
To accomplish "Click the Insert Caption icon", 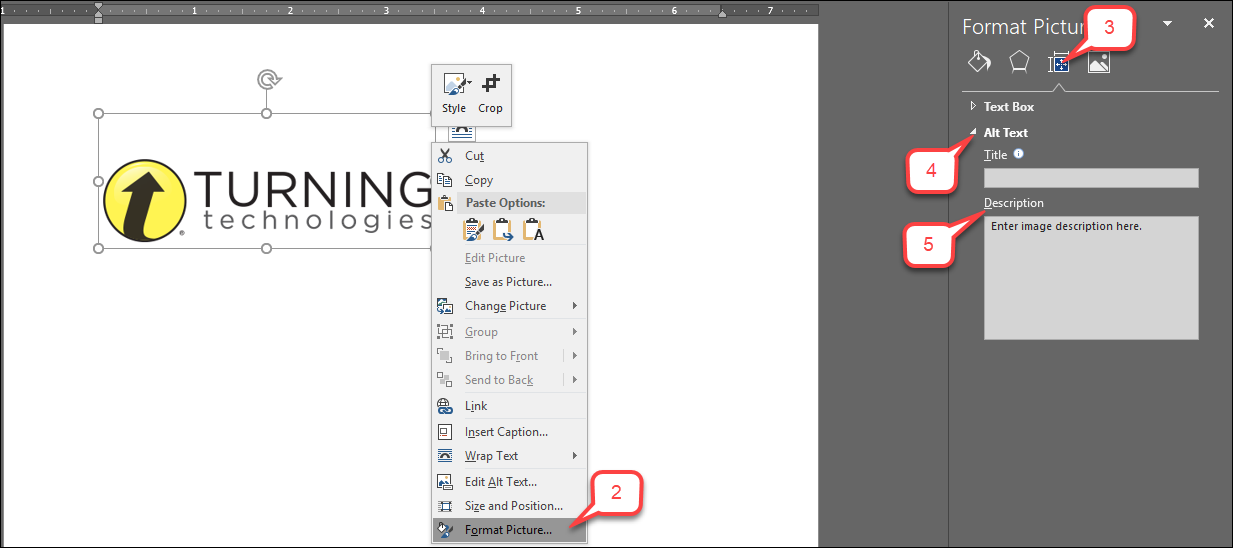I will coord(445,432).
